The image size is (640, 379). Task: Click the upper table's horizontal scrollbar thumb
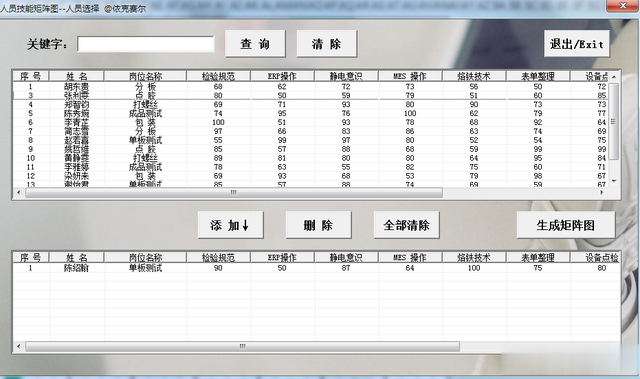tap(234, 192)
